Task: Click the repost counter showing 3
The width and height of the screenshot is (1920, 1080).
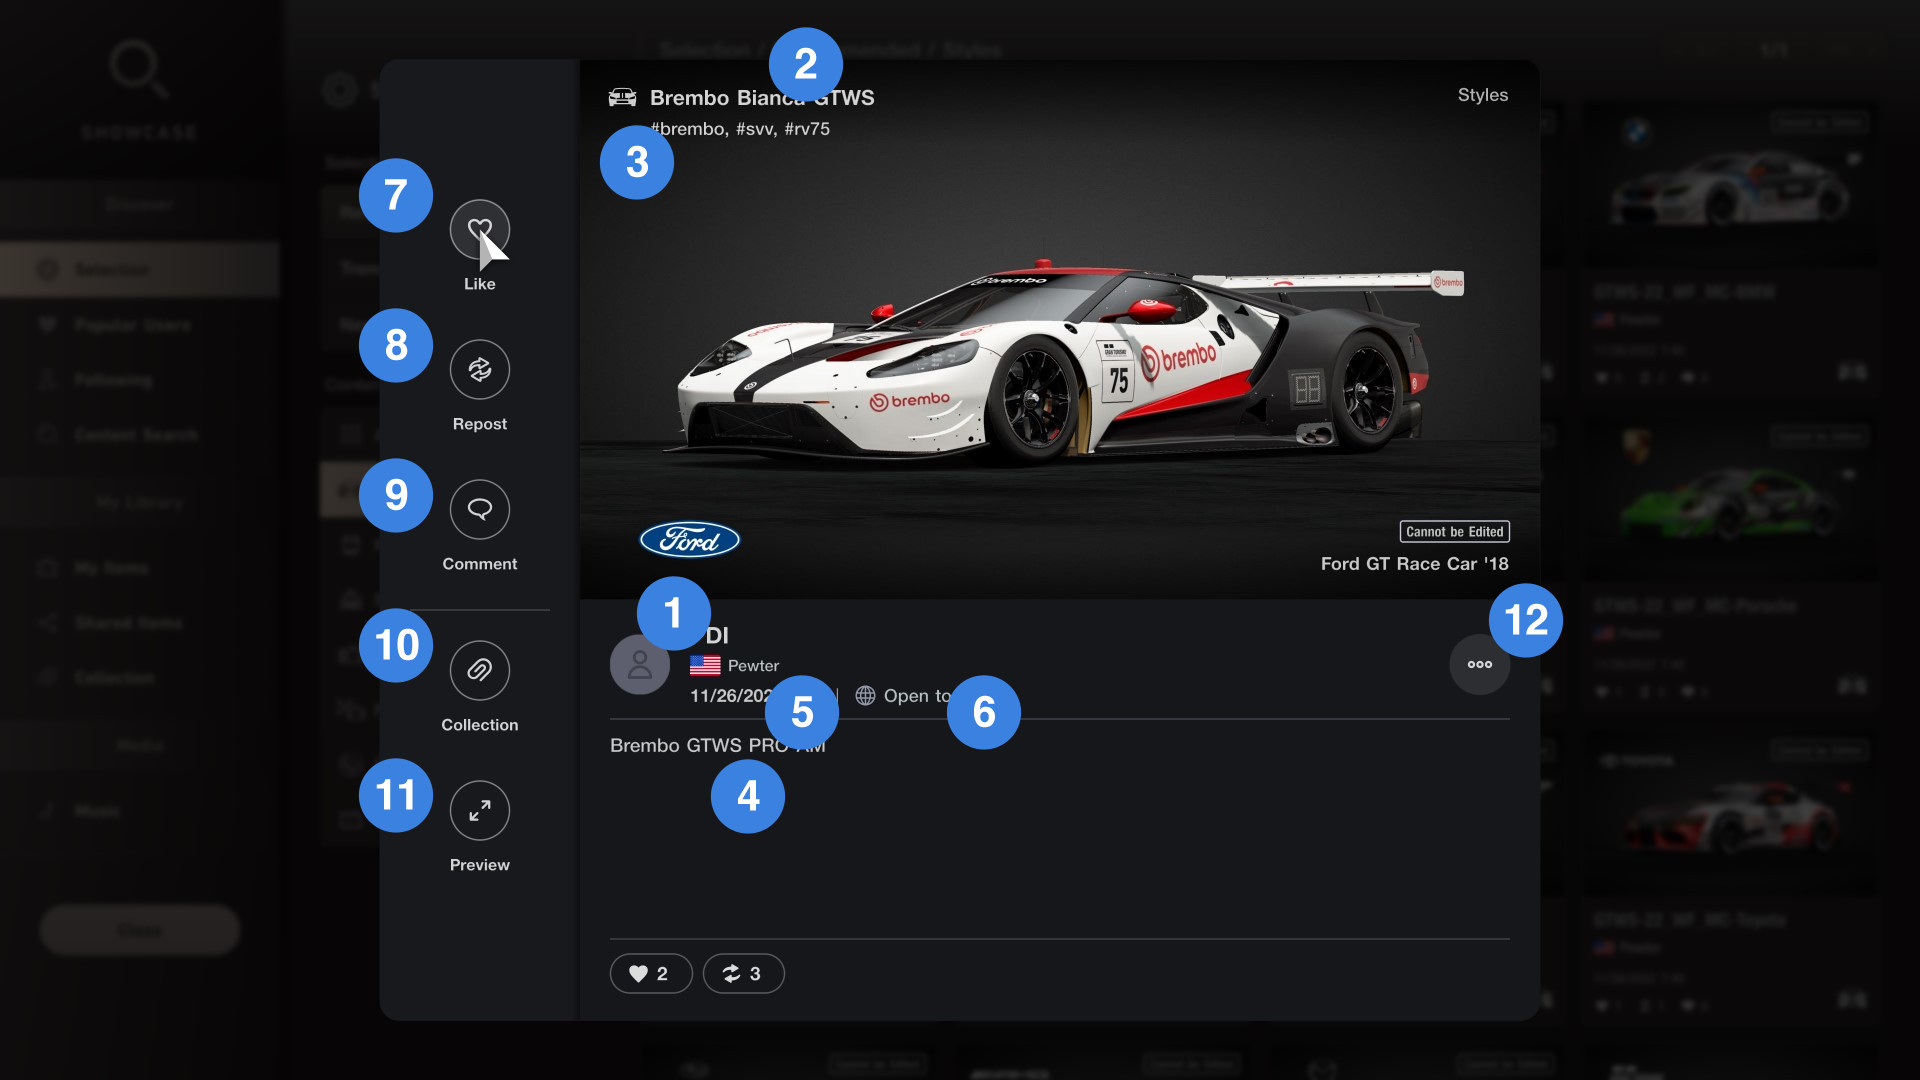Action: click(x=743, y=973)
